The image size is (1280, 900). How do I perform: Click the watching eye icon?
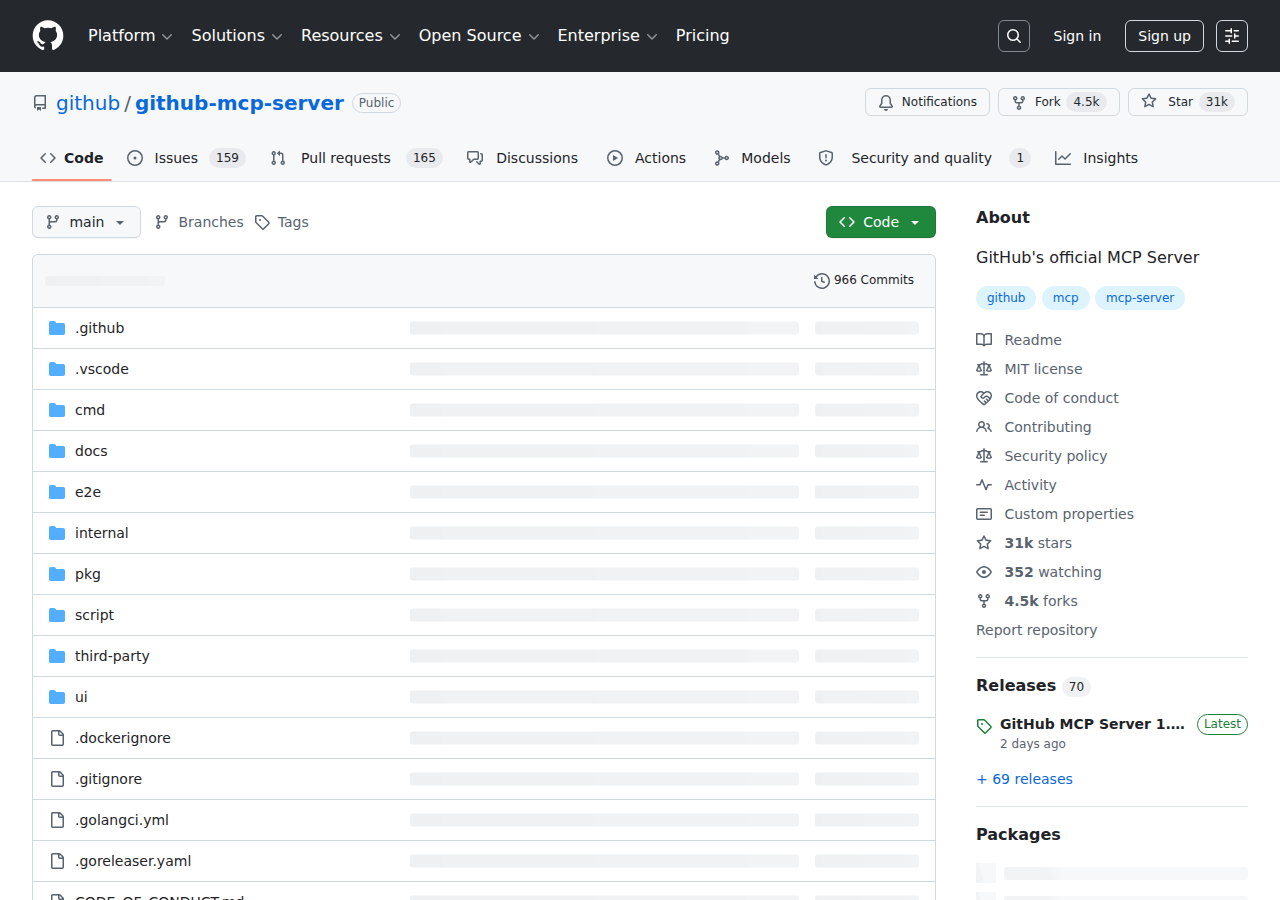[x=984, y=572]
